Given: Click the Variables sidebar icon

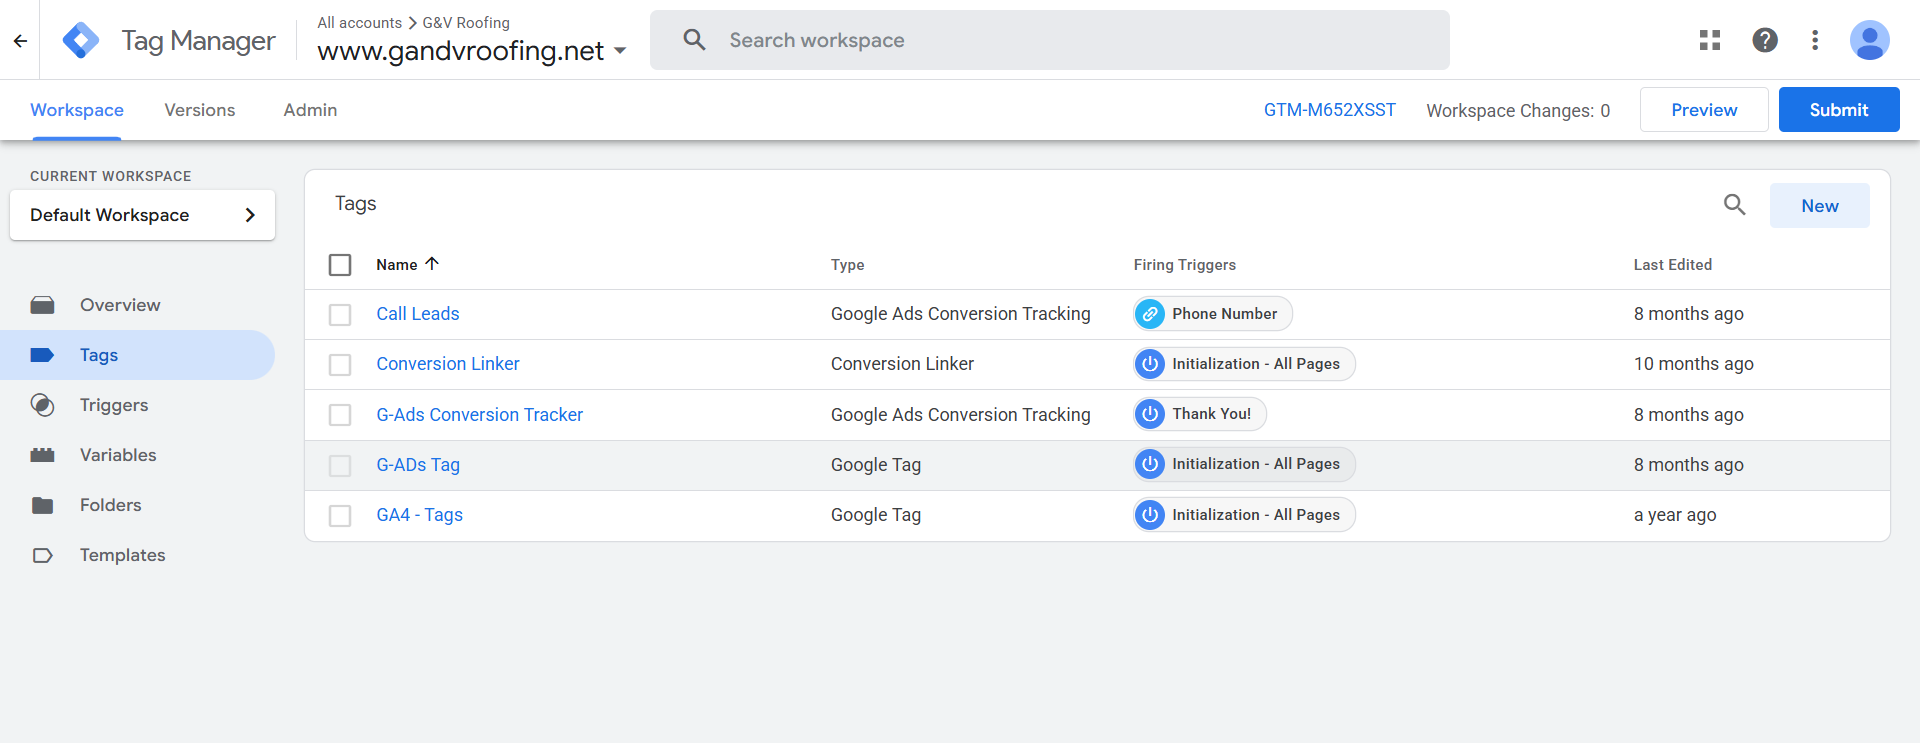Looking at the screenshot, I should click(42, 455).
